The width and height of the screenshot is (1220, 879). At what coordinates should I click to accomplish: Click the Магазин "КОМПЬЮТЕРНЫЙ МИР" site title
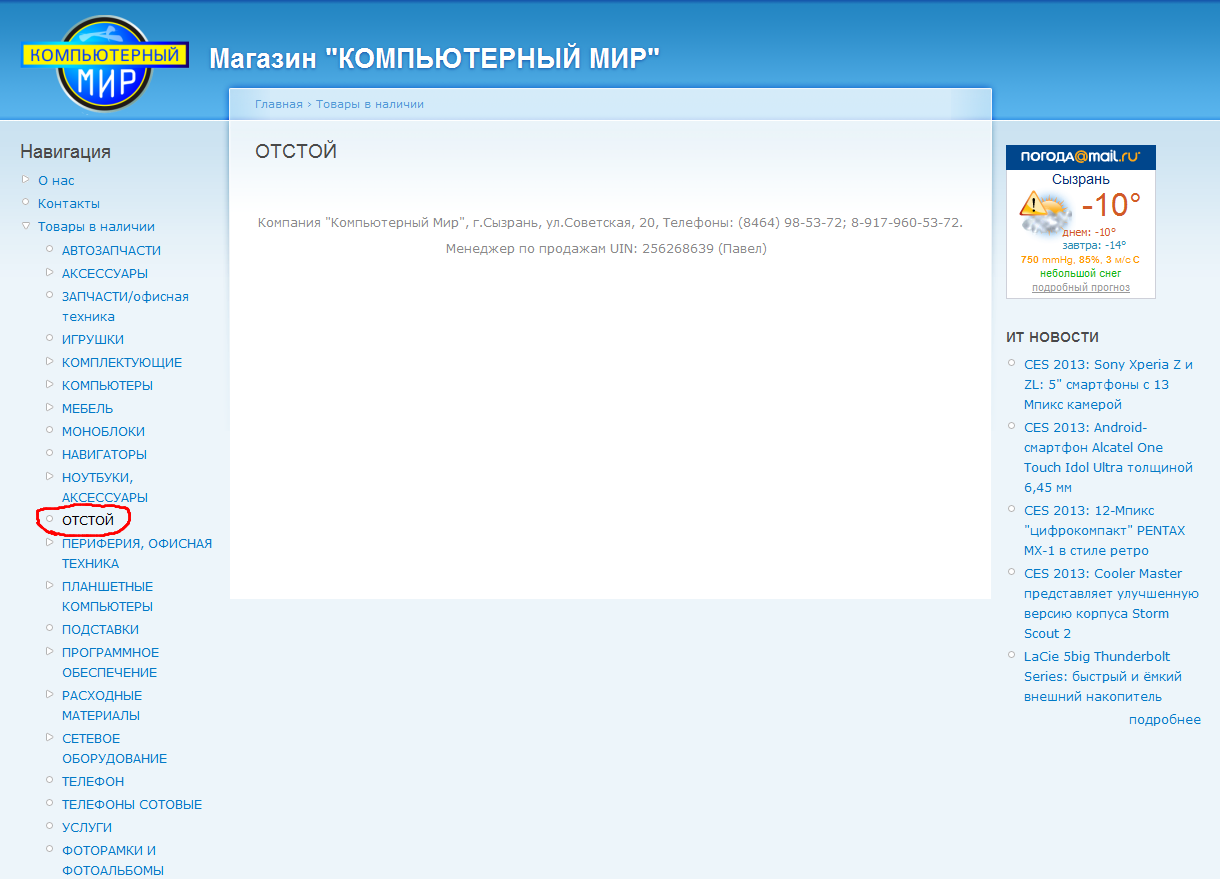coord(435,59)
